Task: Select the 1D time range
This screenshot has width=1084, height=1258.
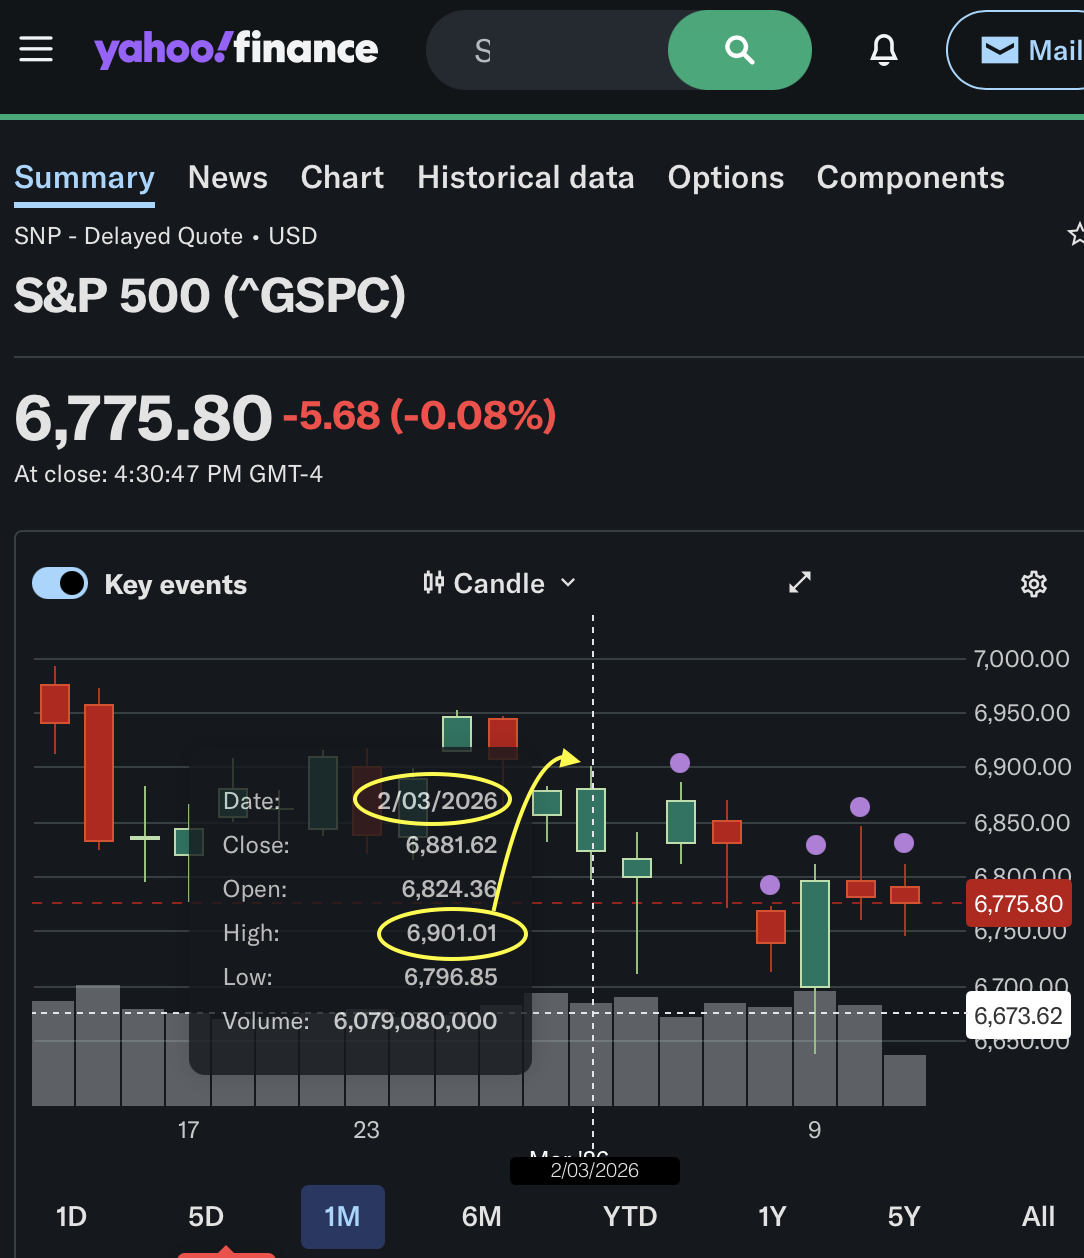Action: 71,1217
